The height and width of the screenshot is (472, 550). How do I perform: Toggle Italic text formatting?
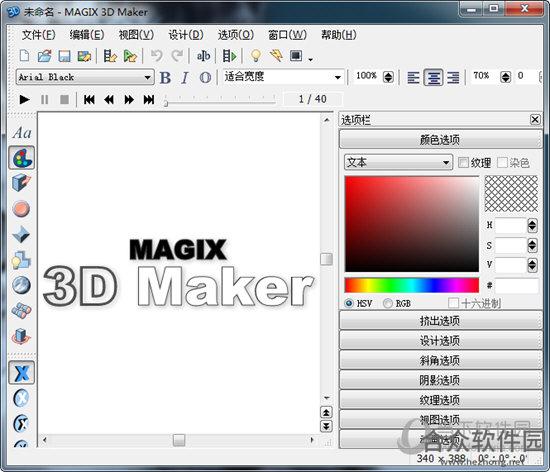pyautogui.click(x=185, y=77)
